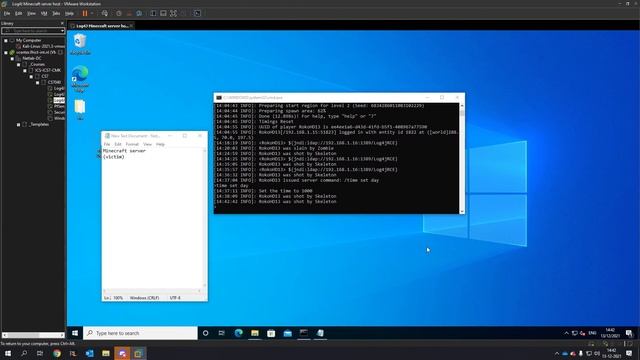Screen dimensions: 640x360
Task: Pause the virtual machine with the orange button
Action: pyautogui.click(x=85, y=13)
